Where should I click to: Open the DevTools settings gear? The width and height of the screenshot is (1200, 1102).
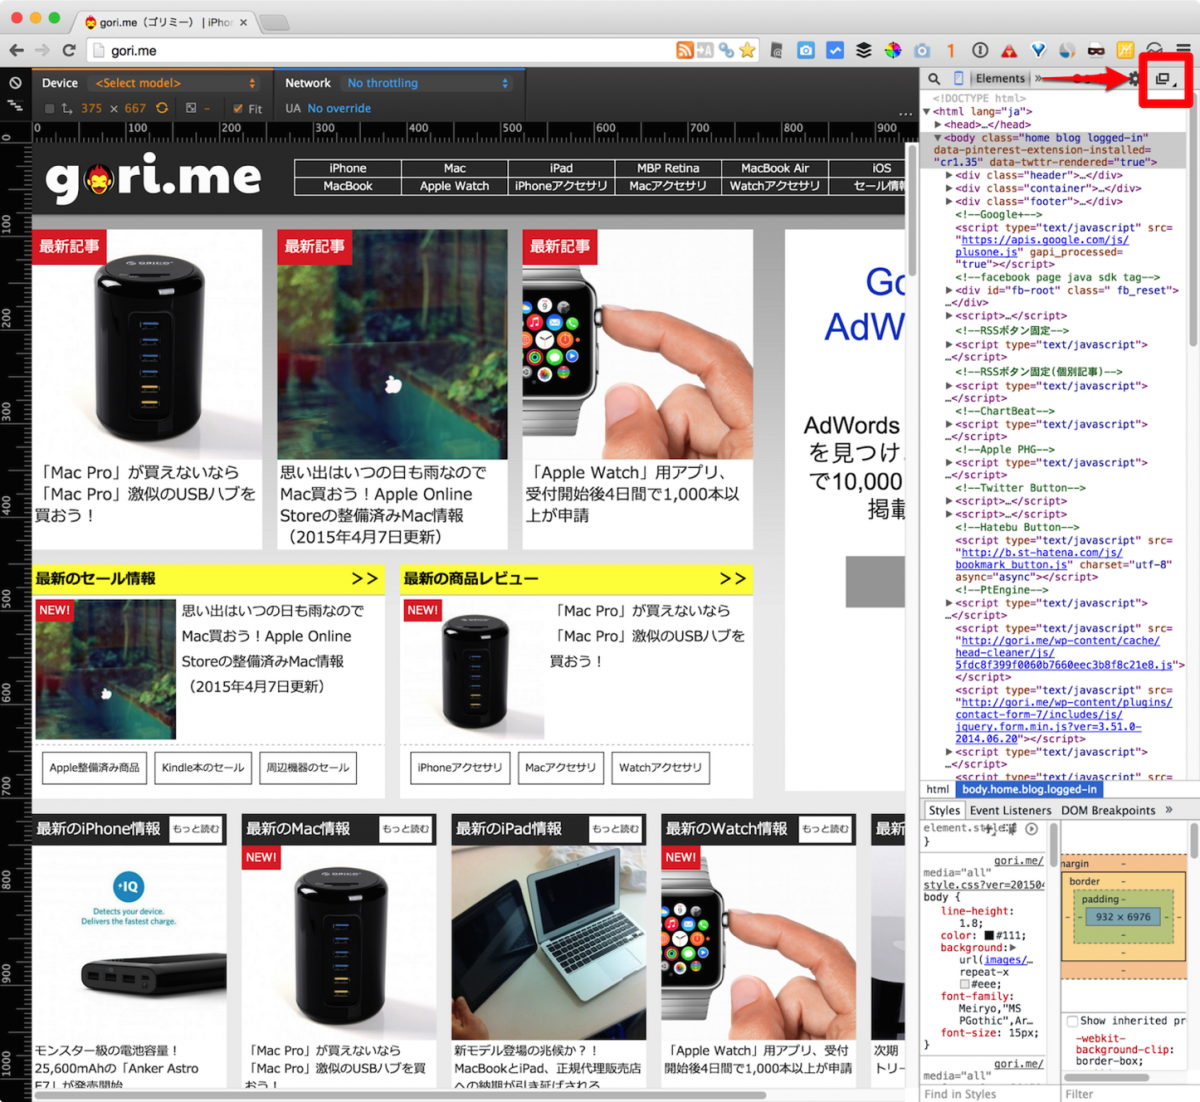[x=1135, y=79]
